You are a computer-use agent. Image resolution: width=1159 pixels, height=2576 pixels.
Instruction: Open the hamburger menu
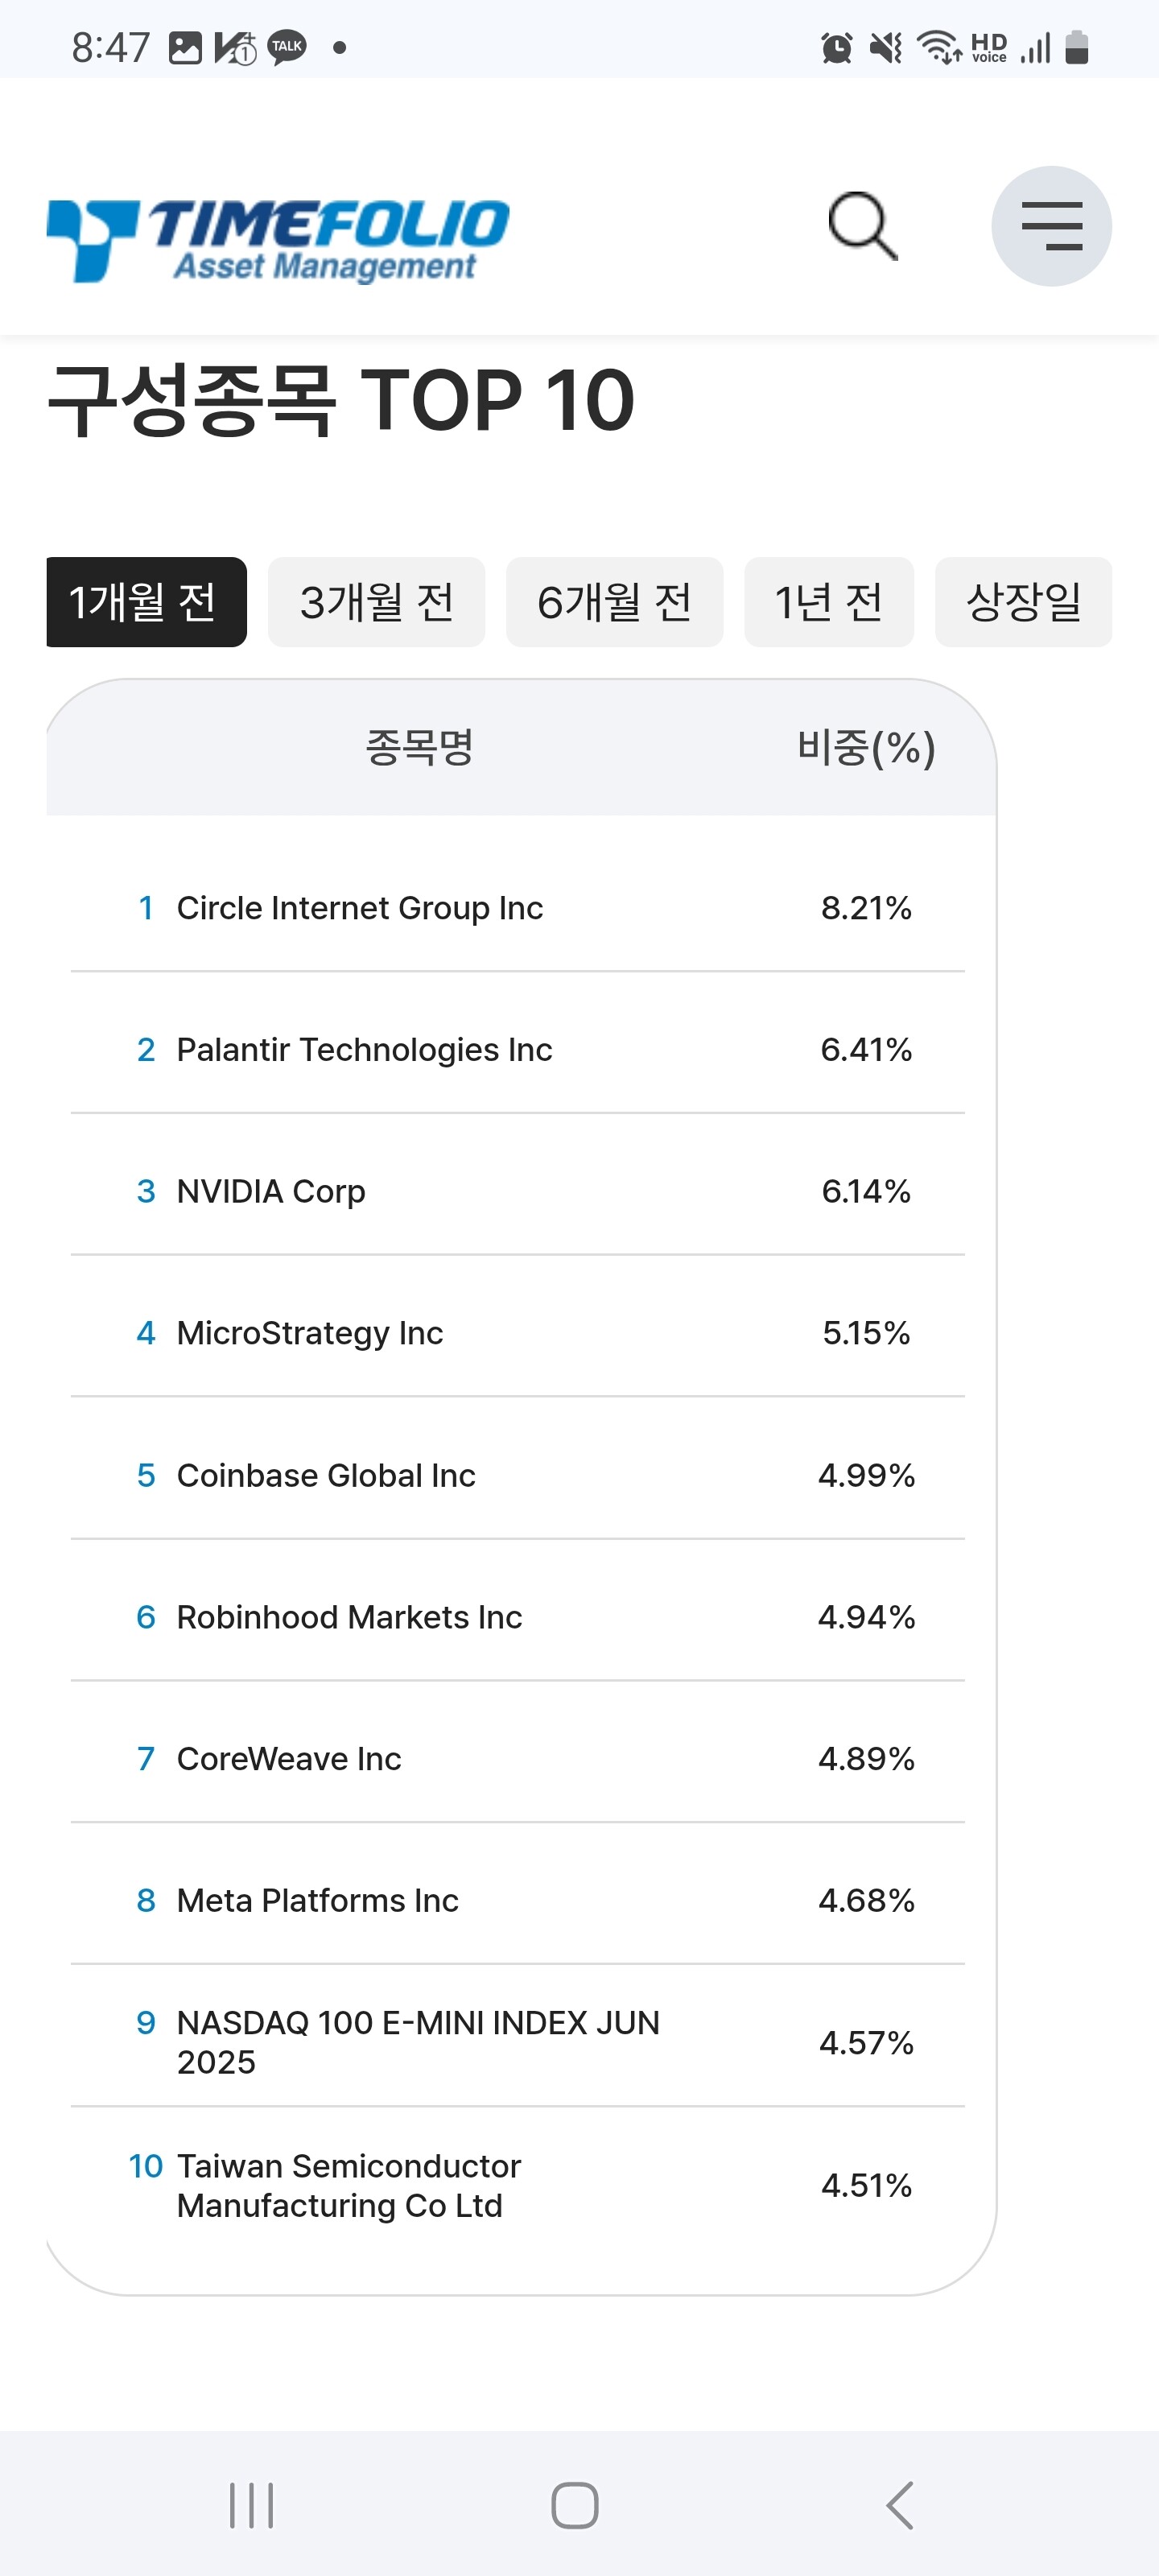(1051, 226)
